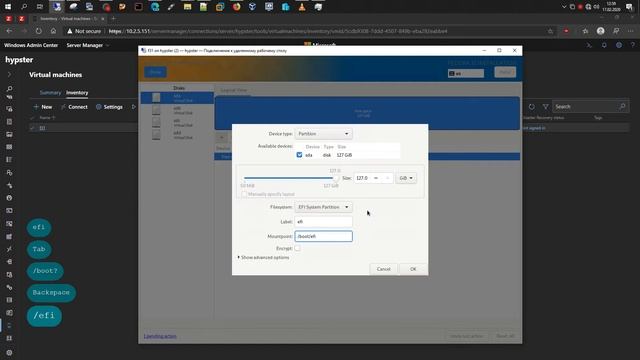640x360 pixels.
Task: Open the browser profile avatar
Action: pos(600,31)
